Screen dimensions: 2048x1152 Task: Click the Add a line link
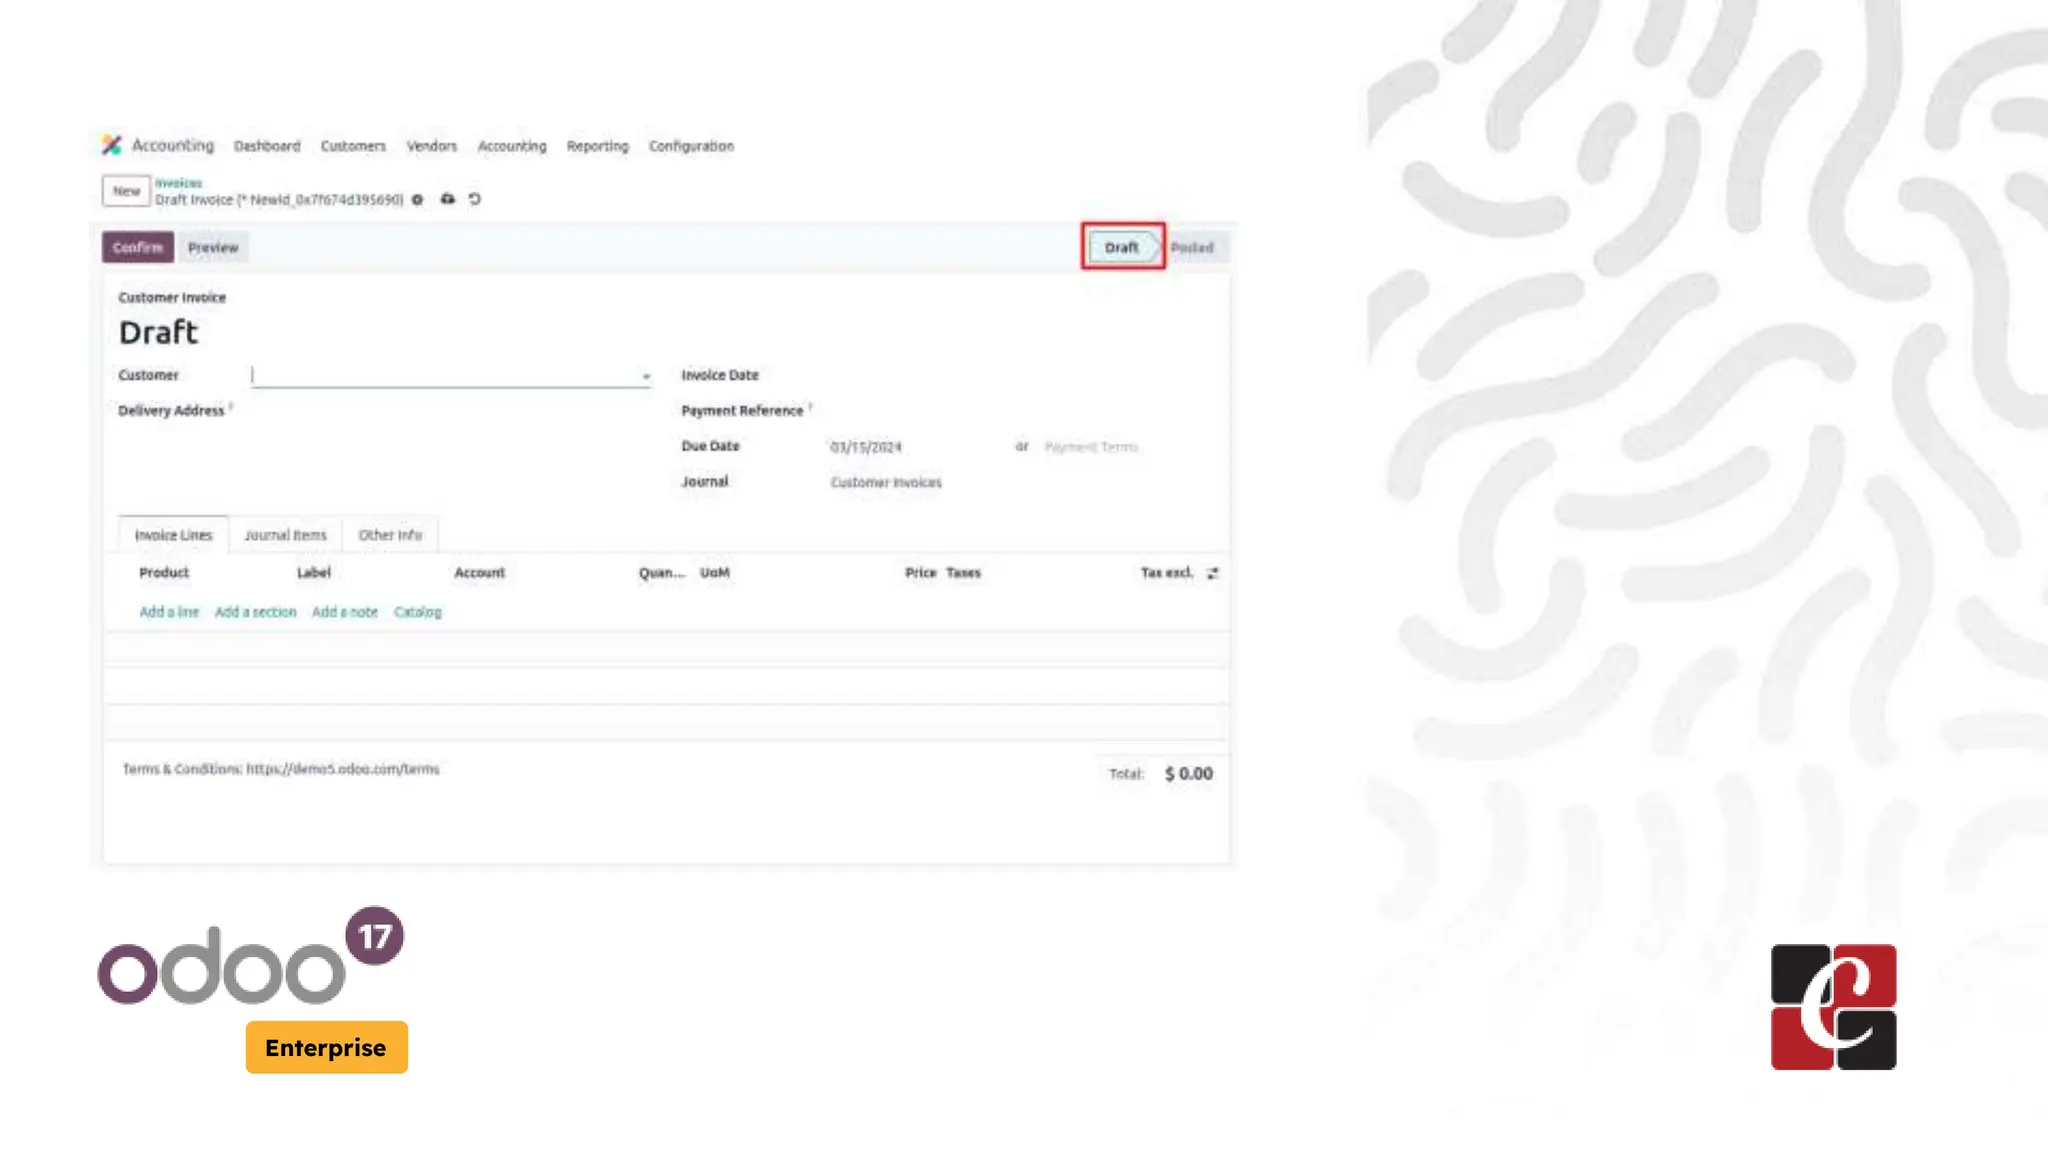(x=169, y=612)
